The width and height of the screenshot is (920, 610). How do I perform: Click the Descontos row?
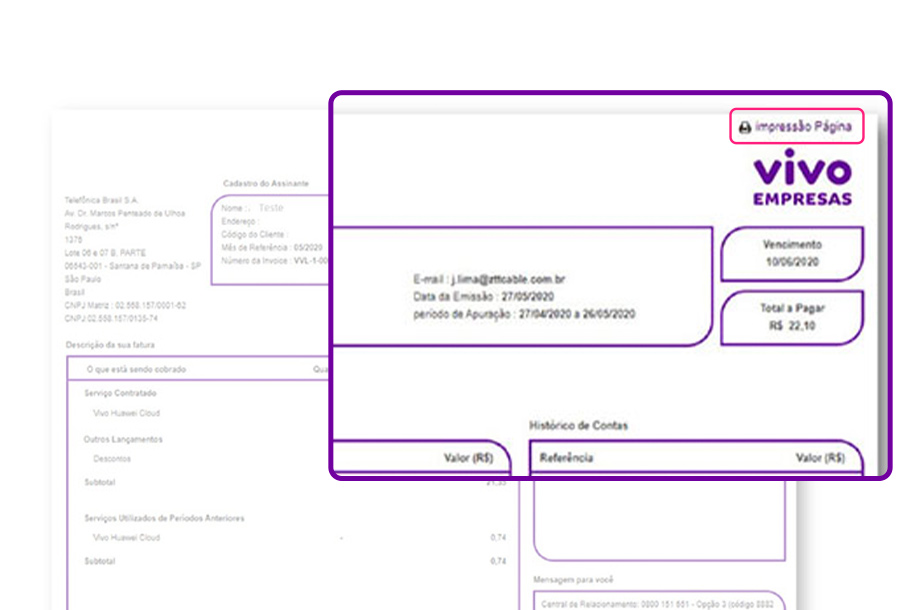pyautogui.click(x=112, y=459)
